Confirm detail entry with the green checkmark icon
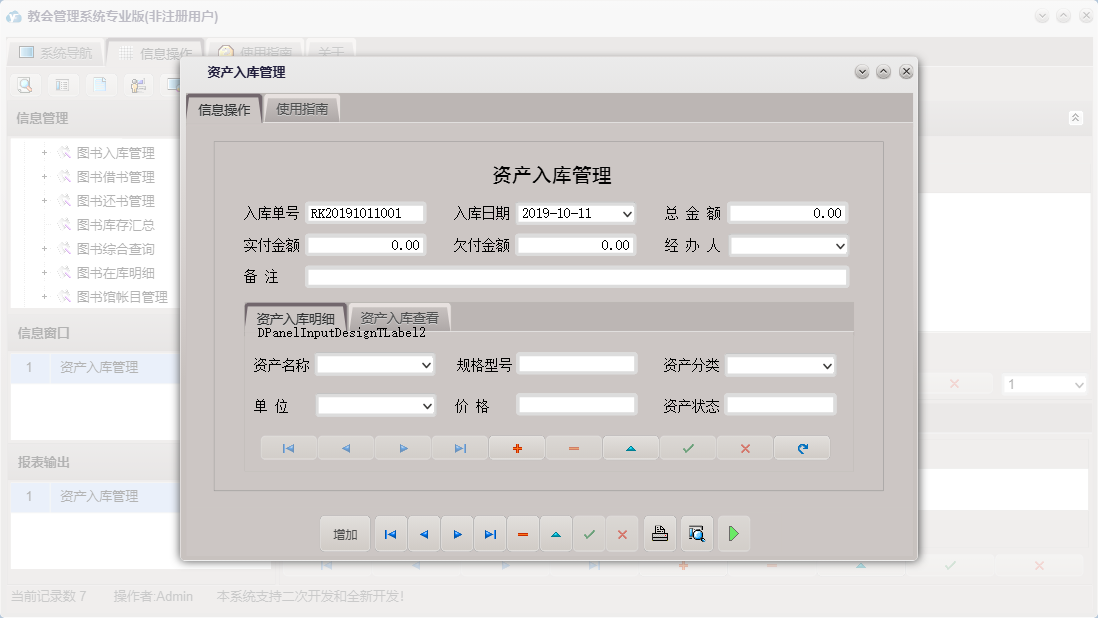The width and height of the screenshot is (1098, 618). pos(687,448)
